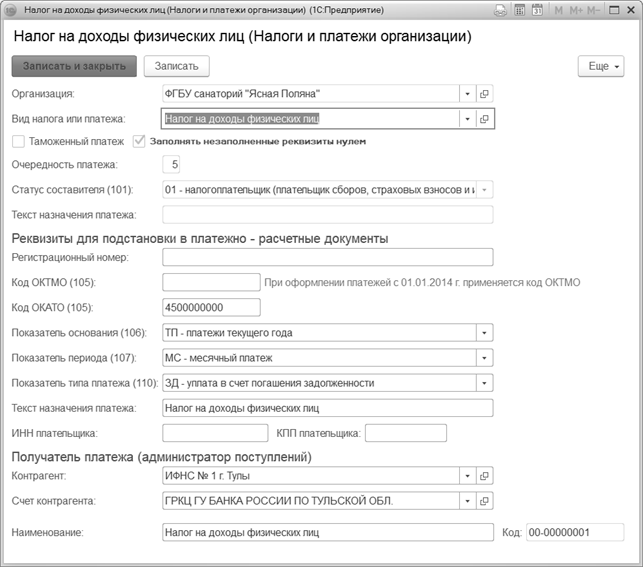Click the print icon in title bar
The height and width of the screenshot is (567, 643).
[500, 10]
